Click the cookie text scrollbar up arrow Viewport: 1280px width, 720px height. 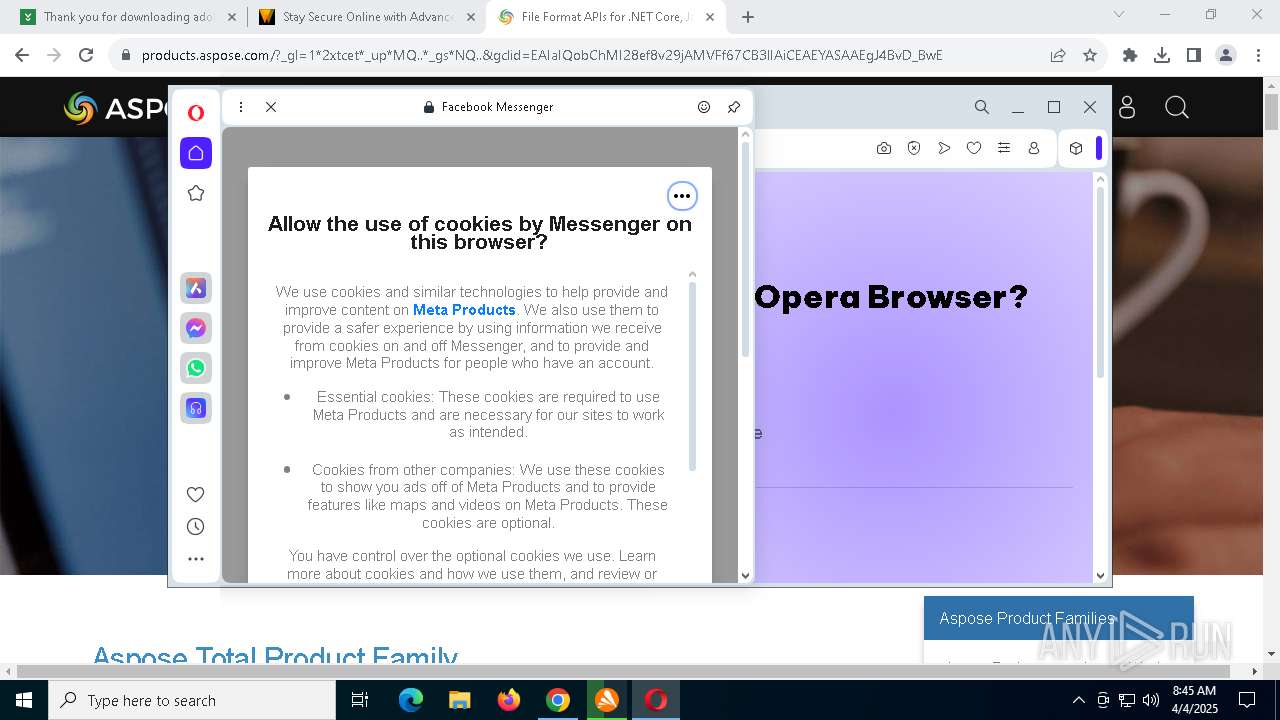click(x=692, y=274)
